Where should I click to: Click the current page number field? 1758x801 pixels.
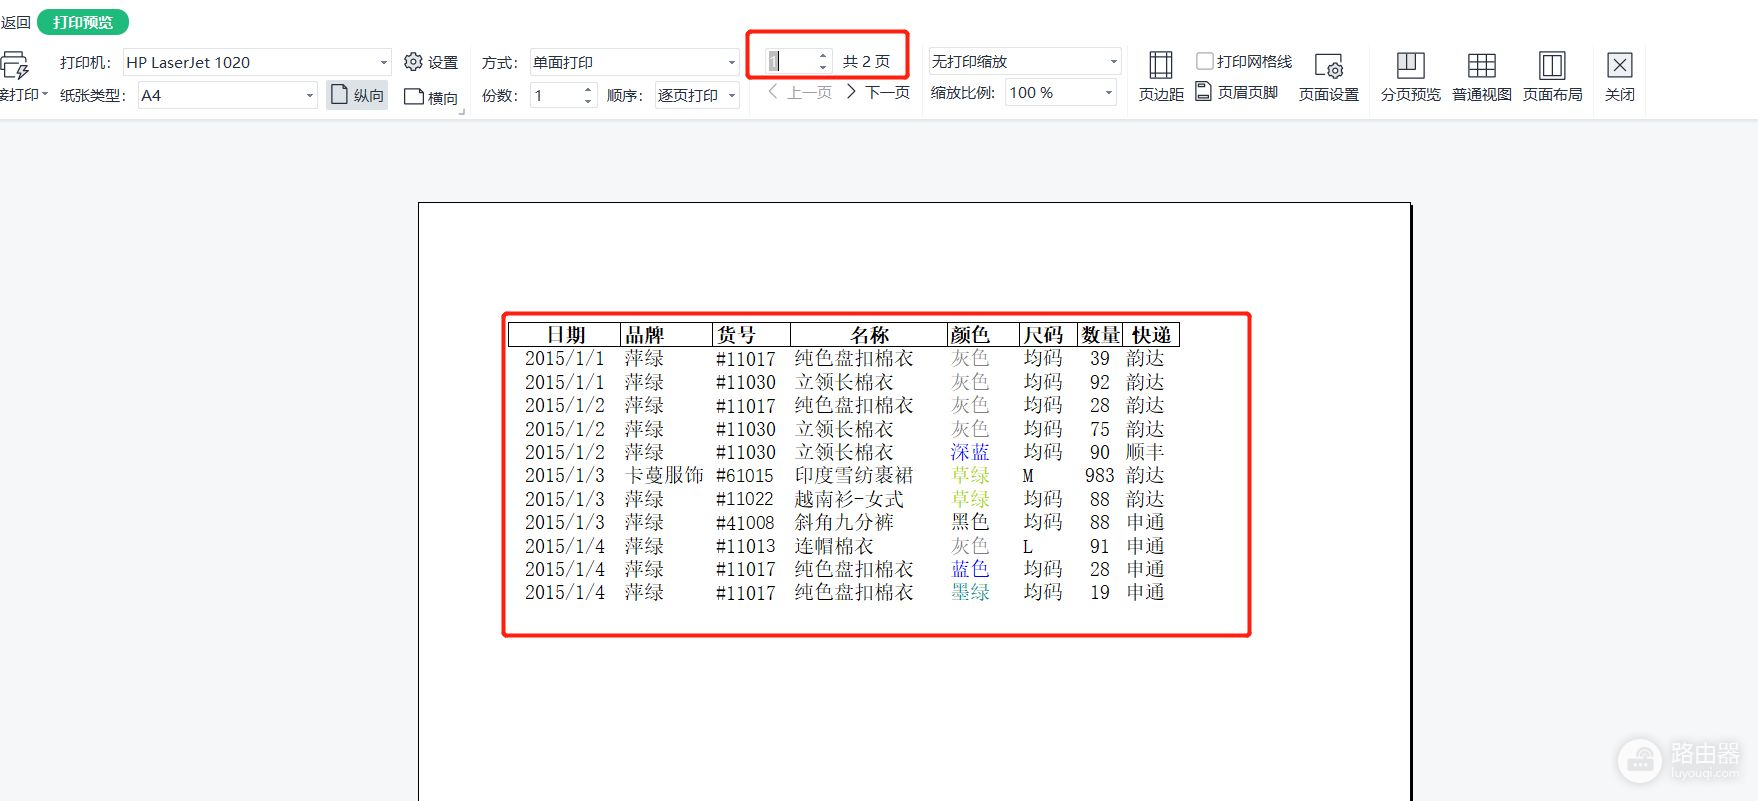click(791, 61)
